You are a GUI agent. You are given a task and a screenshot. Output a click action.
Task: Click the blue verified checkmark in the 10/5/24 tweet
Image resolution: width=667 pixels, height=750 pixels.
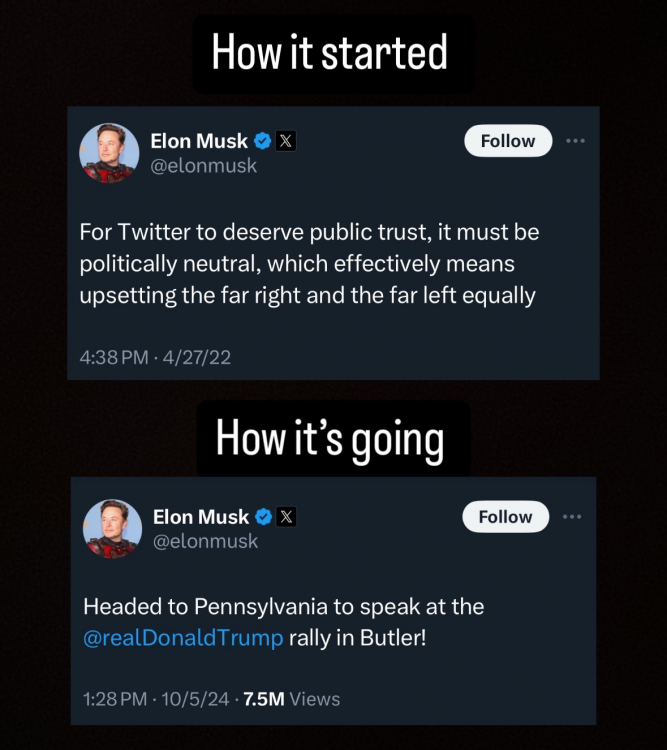(x=264, y=517)
